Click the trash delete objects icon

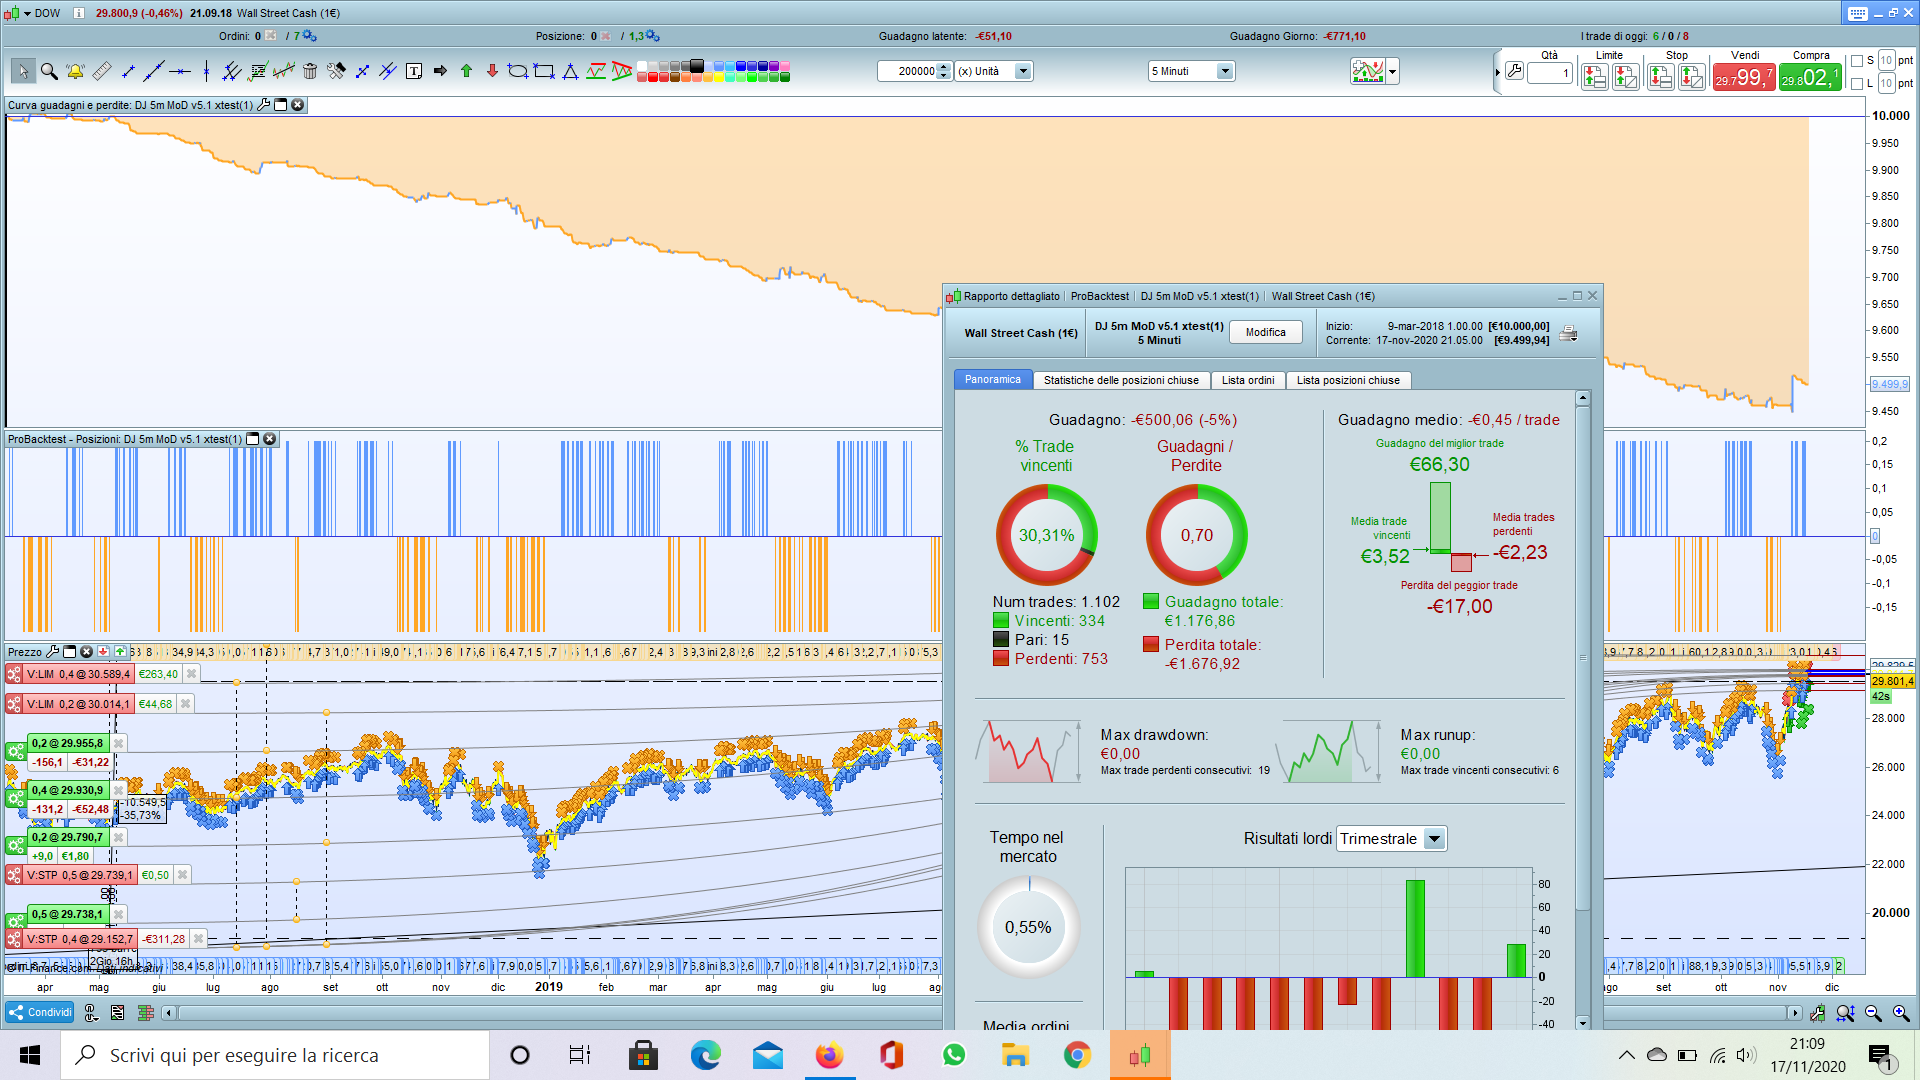pos(310,71)
